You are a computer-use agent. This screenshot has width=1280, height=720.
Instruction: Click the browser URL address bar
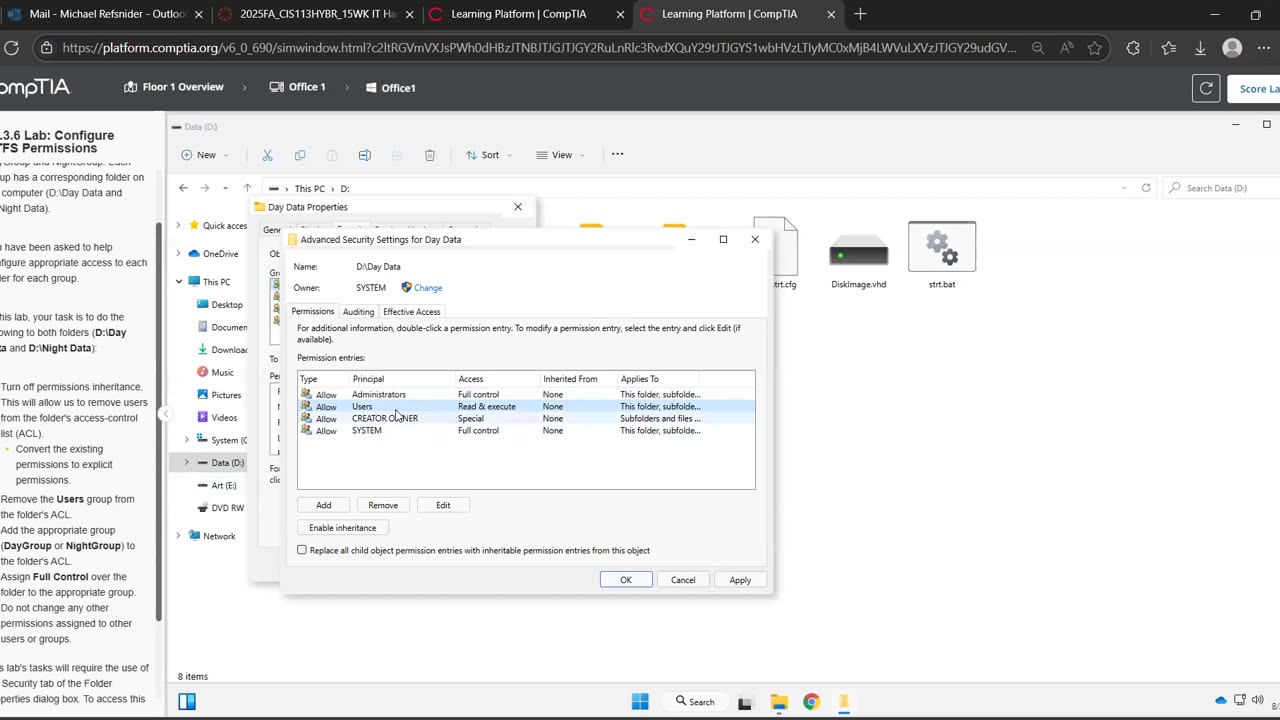pos(540,48)
